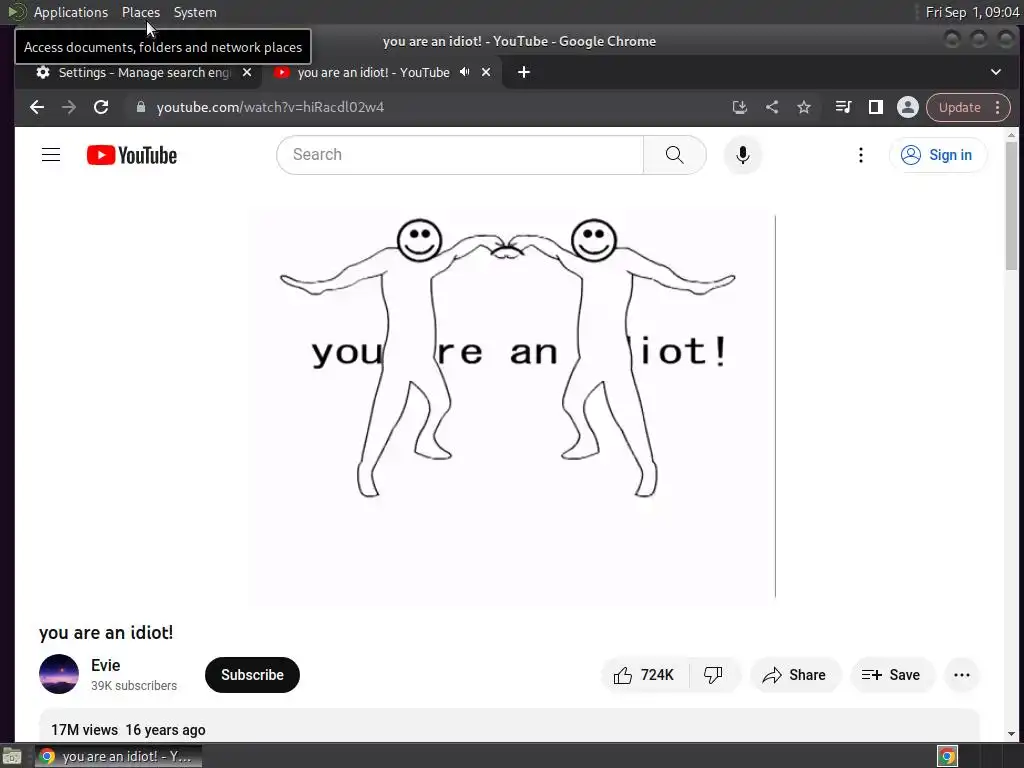The image size is (1024, 768).
Task: Start voice search with microphone icon
Action: point(743,155)
